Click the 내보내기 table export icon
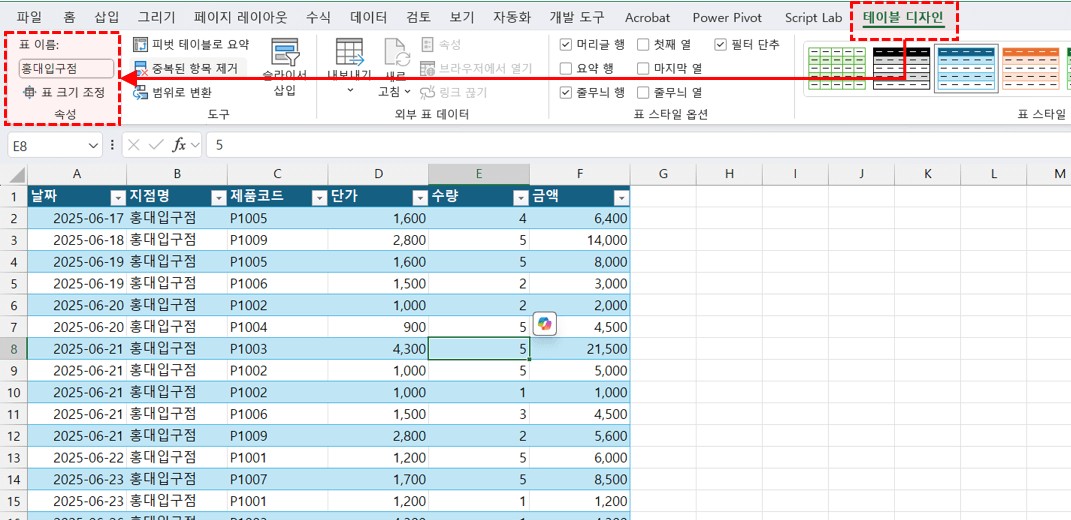This screenshot has height=520, width=1071. pyautogui.click(x=349, y=53)
